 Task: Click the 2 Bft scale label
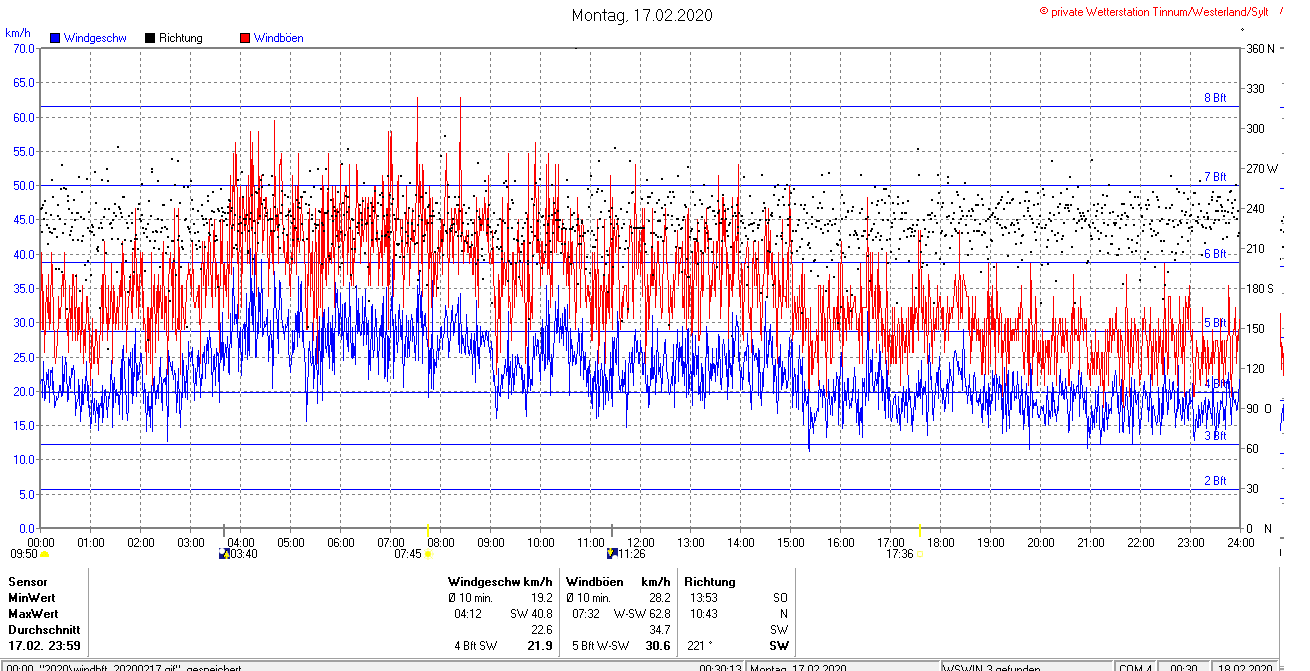(1215, 481)
